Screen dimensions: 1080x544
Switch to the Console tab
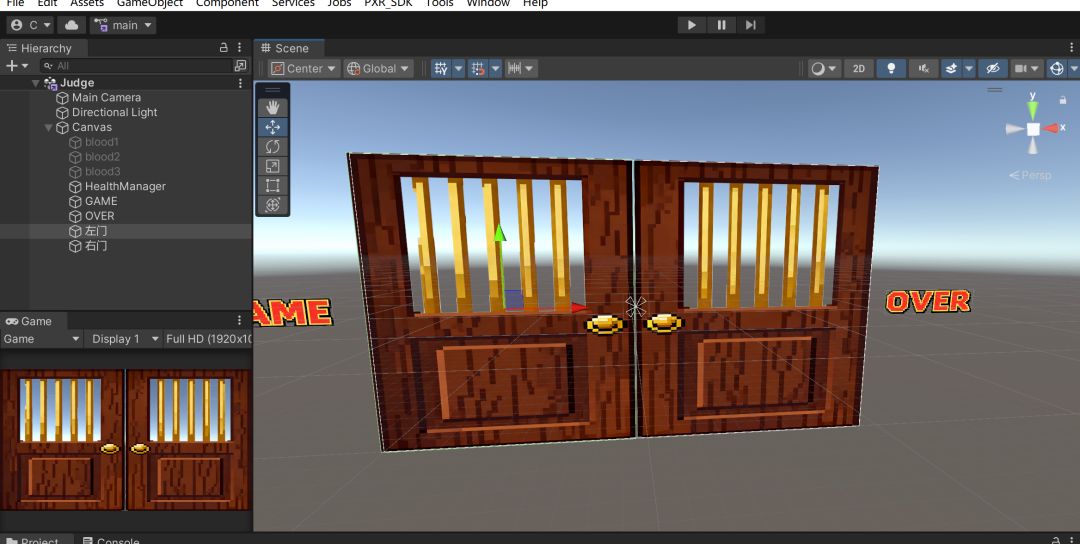click(111, 541)
